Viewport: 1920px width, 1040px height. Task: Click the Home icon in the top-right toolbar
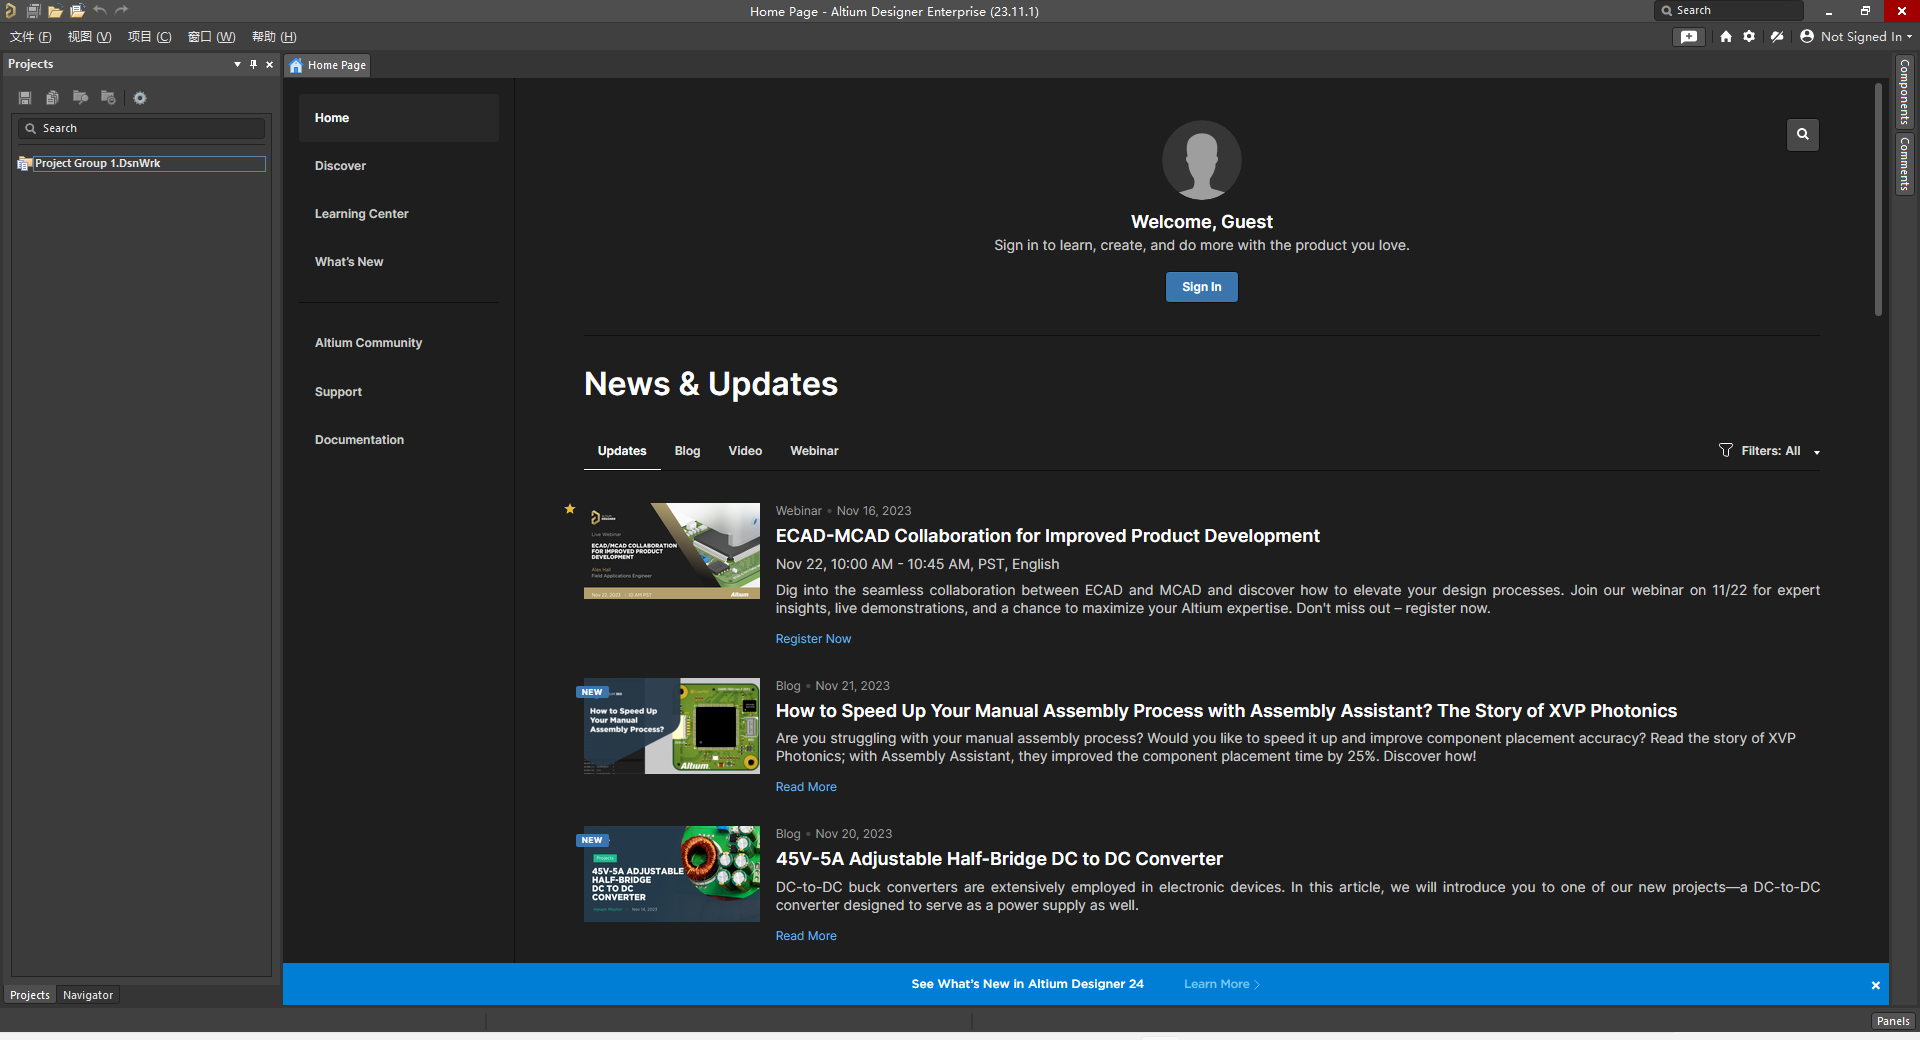pyautogui.click(x=1726, y=37)
